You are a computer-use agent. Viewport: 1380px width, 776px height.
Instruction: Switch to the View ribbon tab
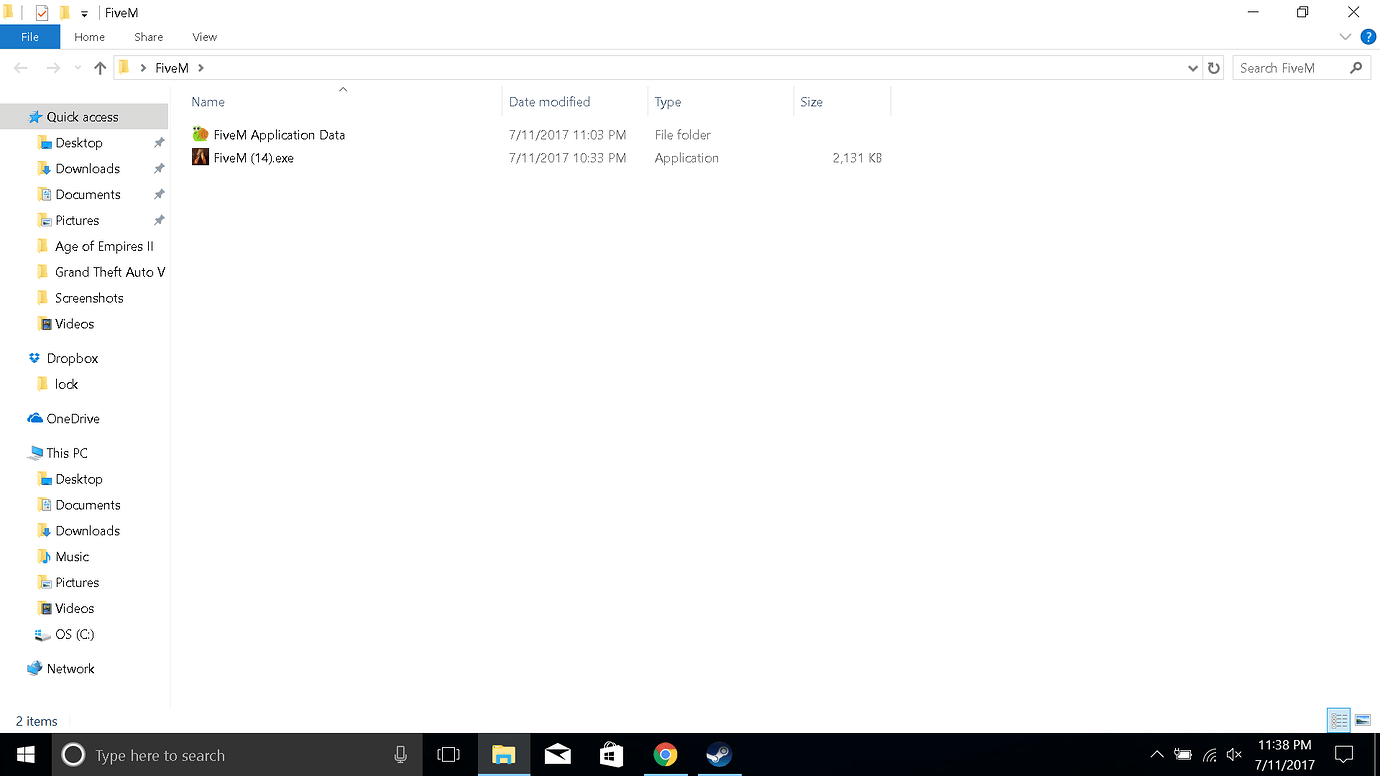tap(204, 36)
